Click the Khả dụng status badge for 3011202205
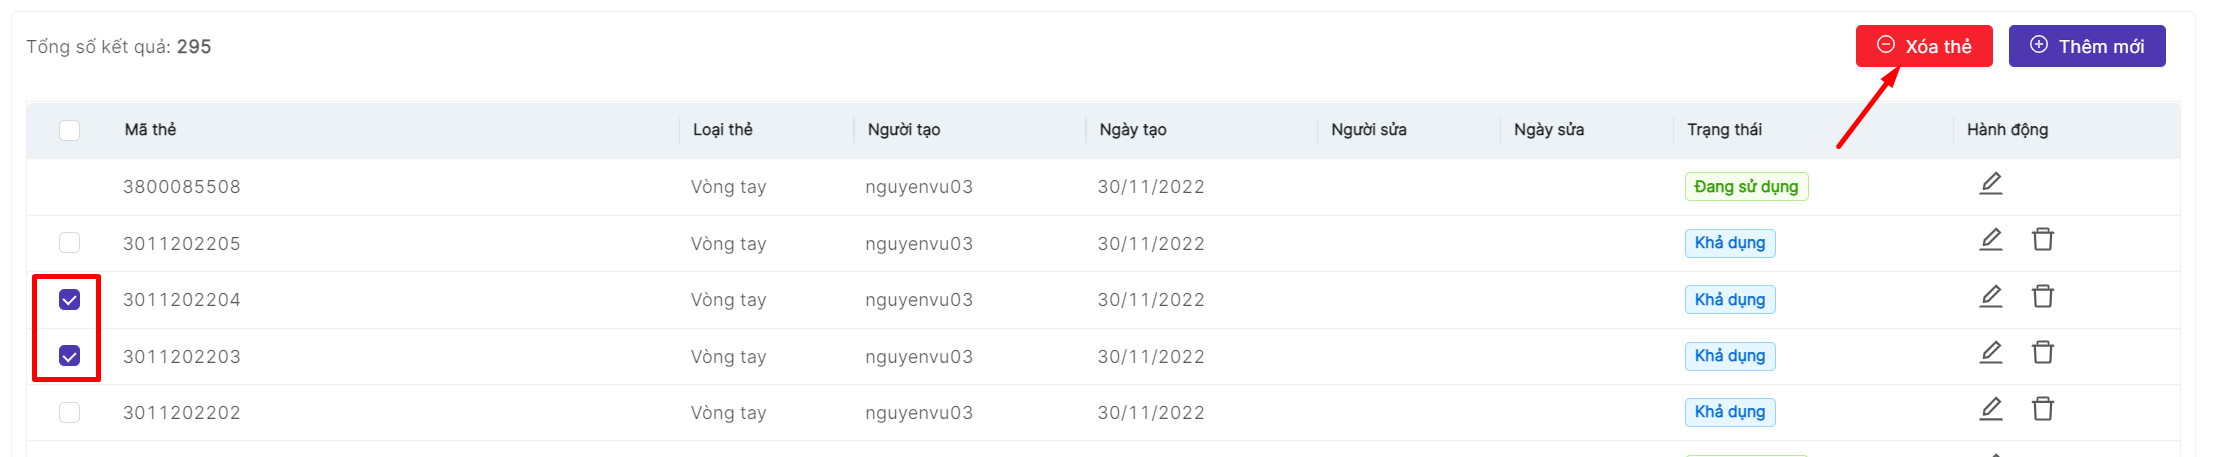 point(1729,243)
